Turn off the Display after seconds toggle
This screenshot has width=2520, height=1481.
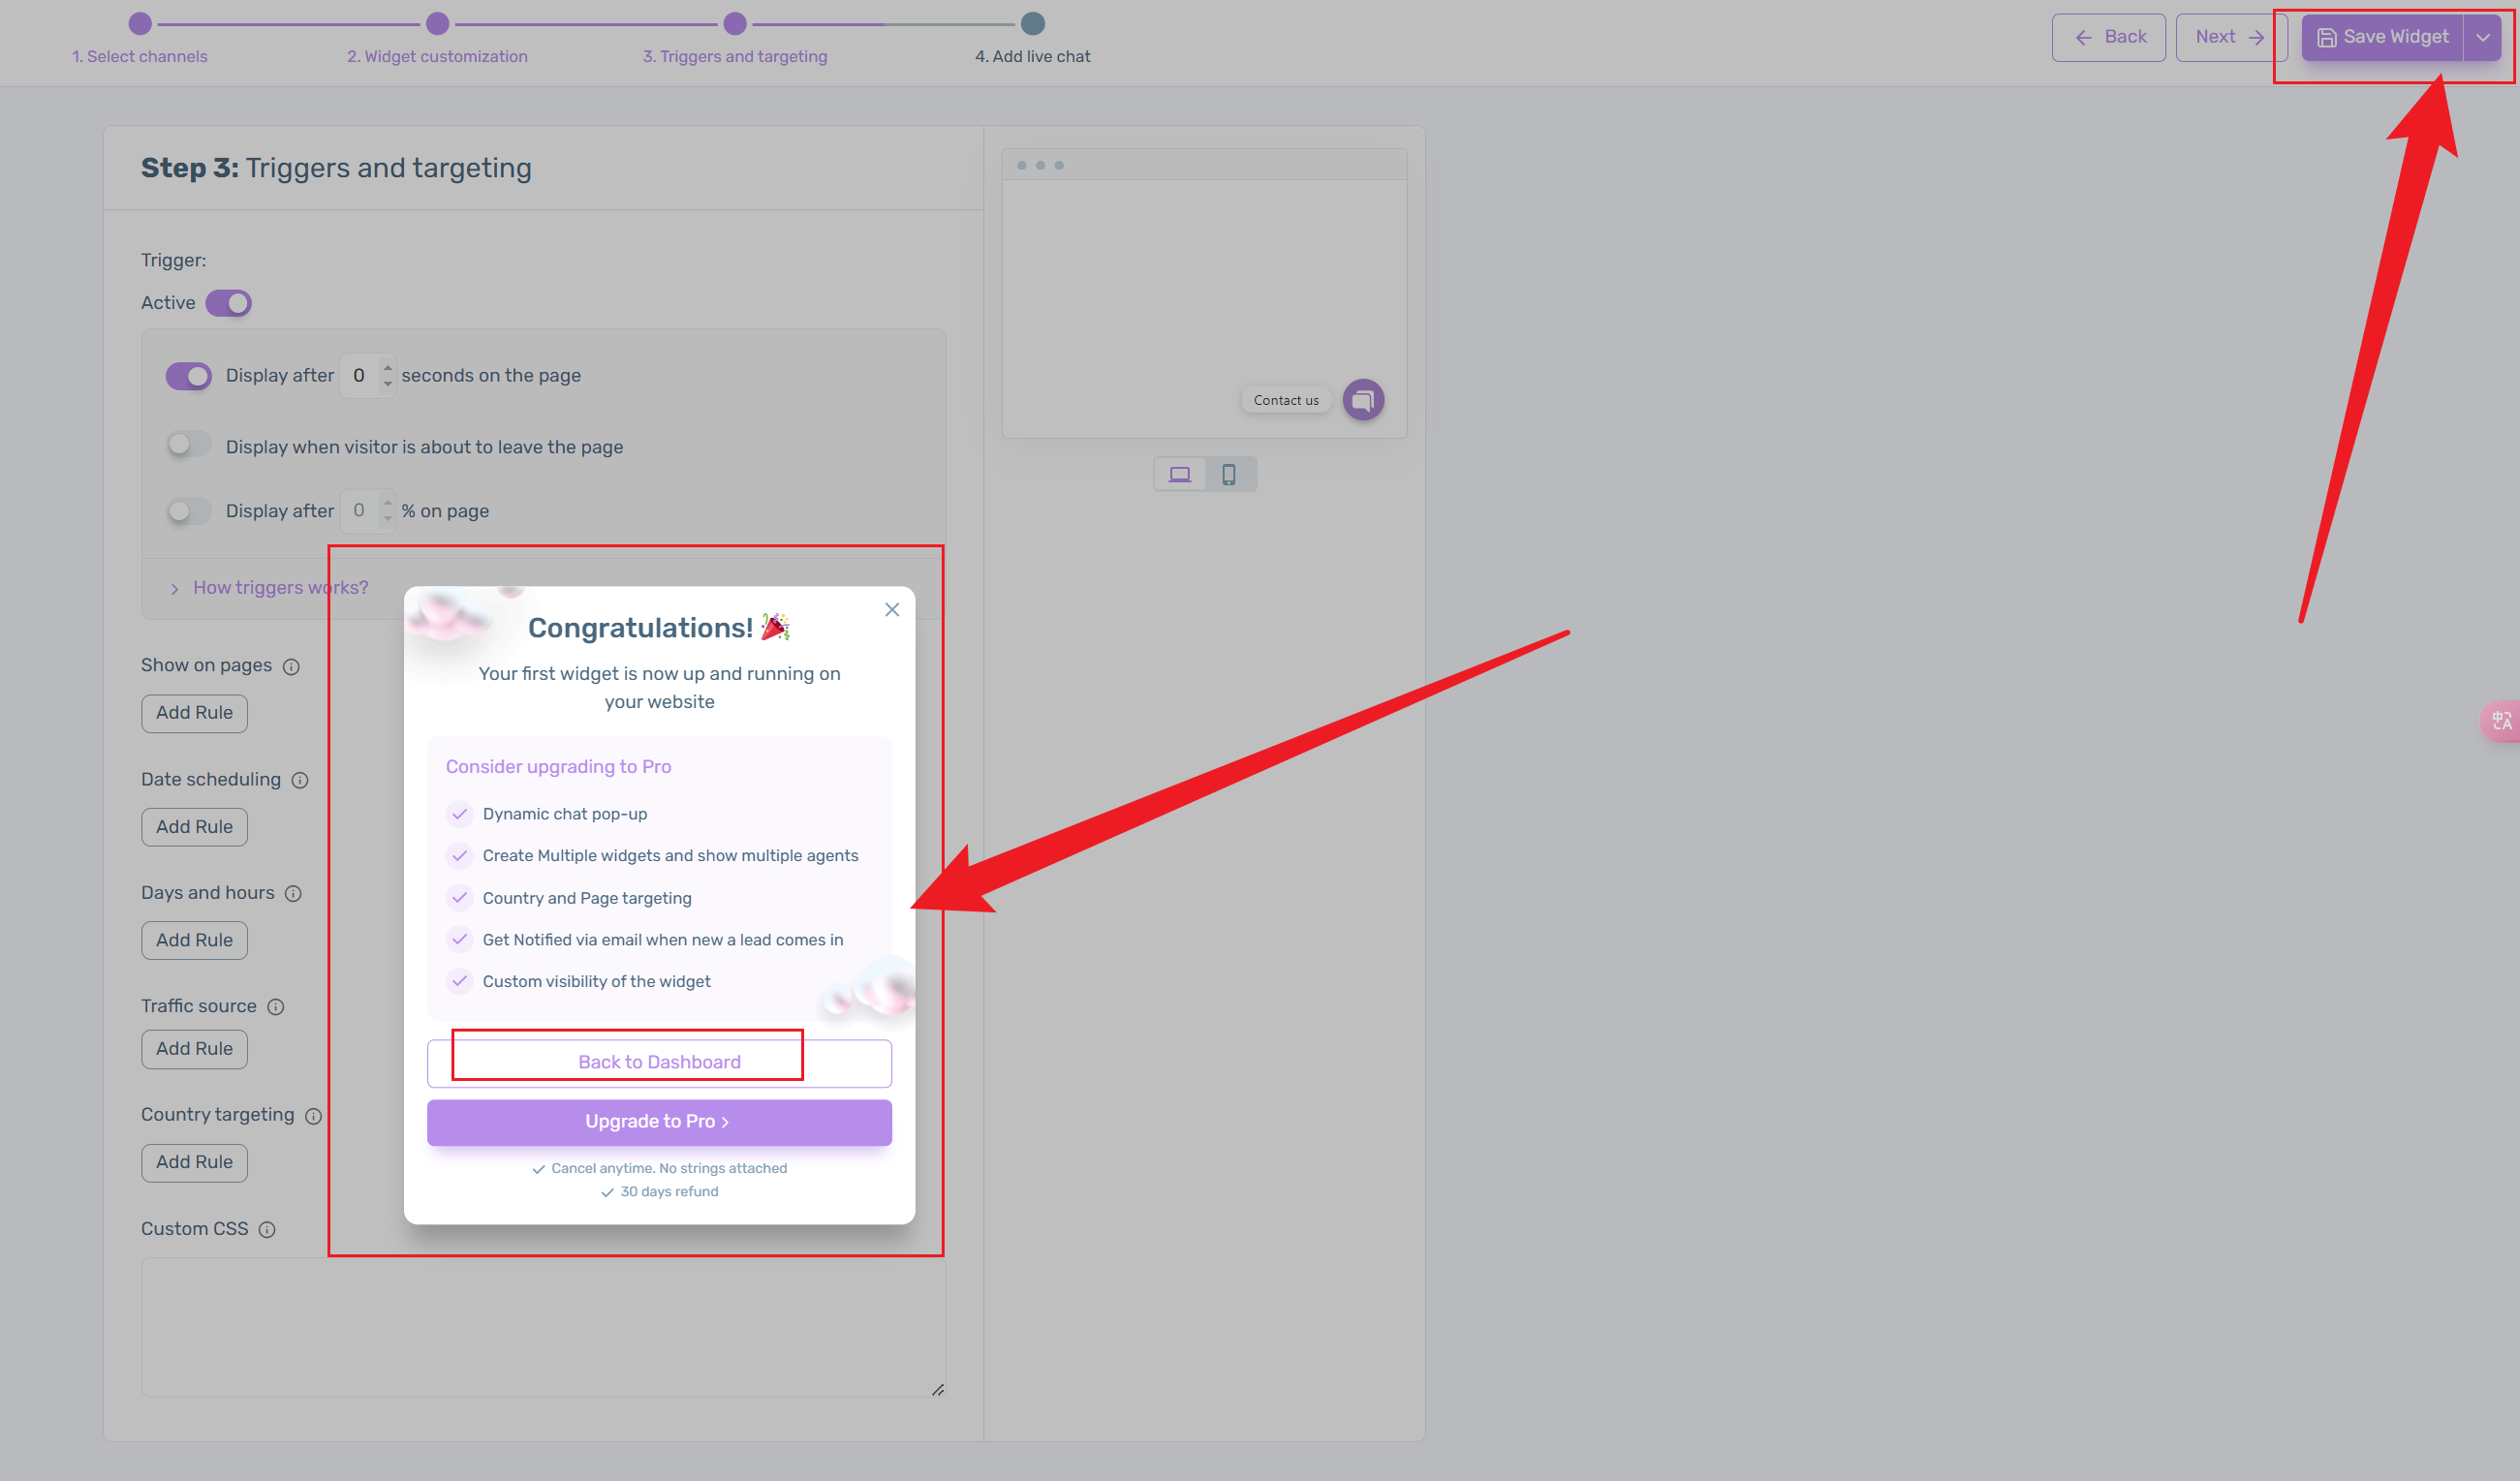189,375
